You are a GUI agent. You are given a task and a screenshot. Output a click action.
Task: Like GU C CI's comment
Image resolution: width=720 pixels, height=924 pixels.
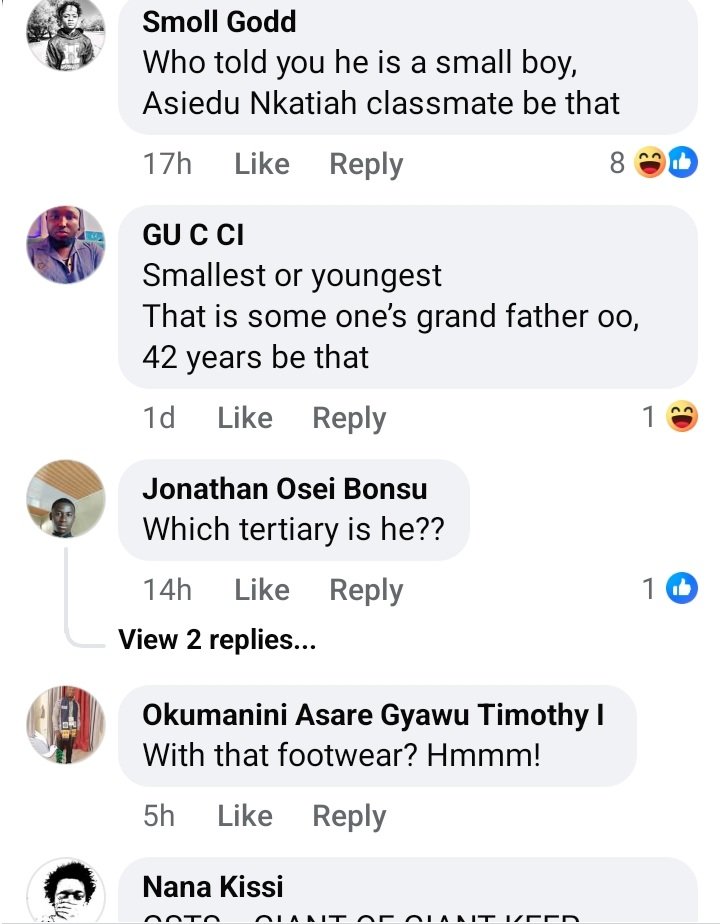click(245, 418)
